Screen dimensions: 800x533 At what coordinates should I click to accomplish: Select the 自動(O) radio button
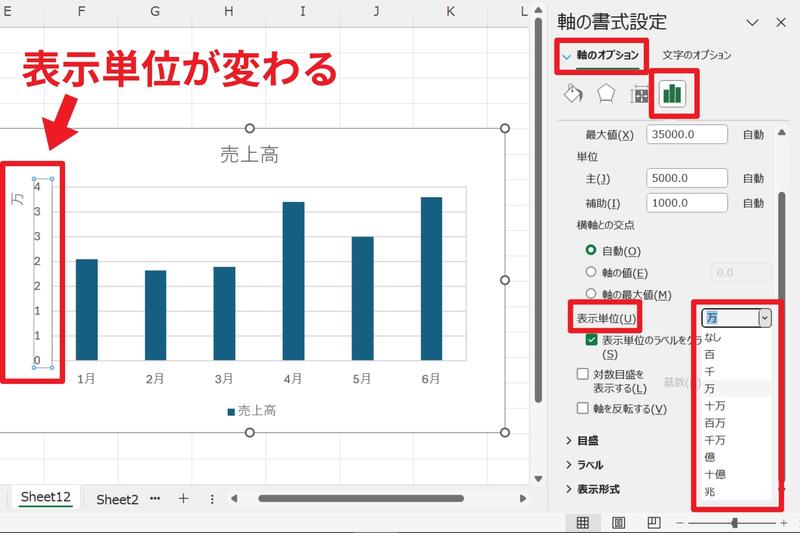tap(591, 250)
